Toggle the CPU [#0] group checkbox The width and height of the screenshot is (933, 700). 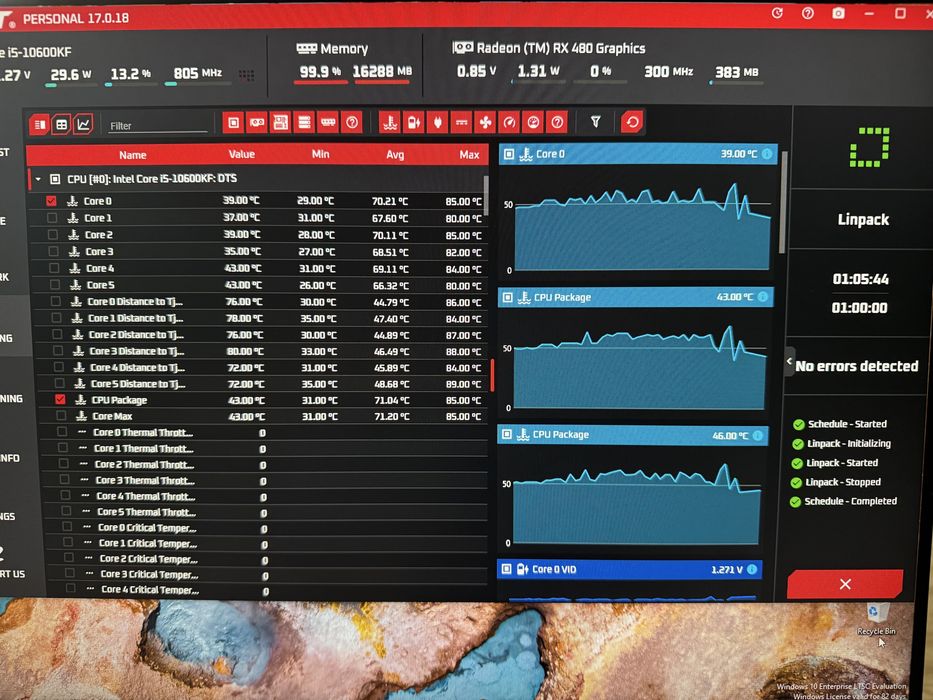click(55, 179)
